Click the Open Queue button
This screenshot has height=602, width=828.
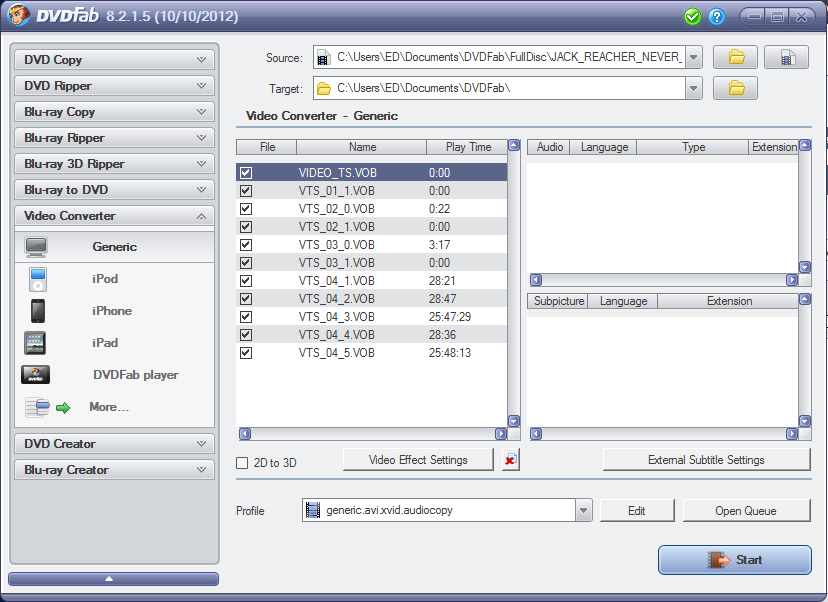746,511
